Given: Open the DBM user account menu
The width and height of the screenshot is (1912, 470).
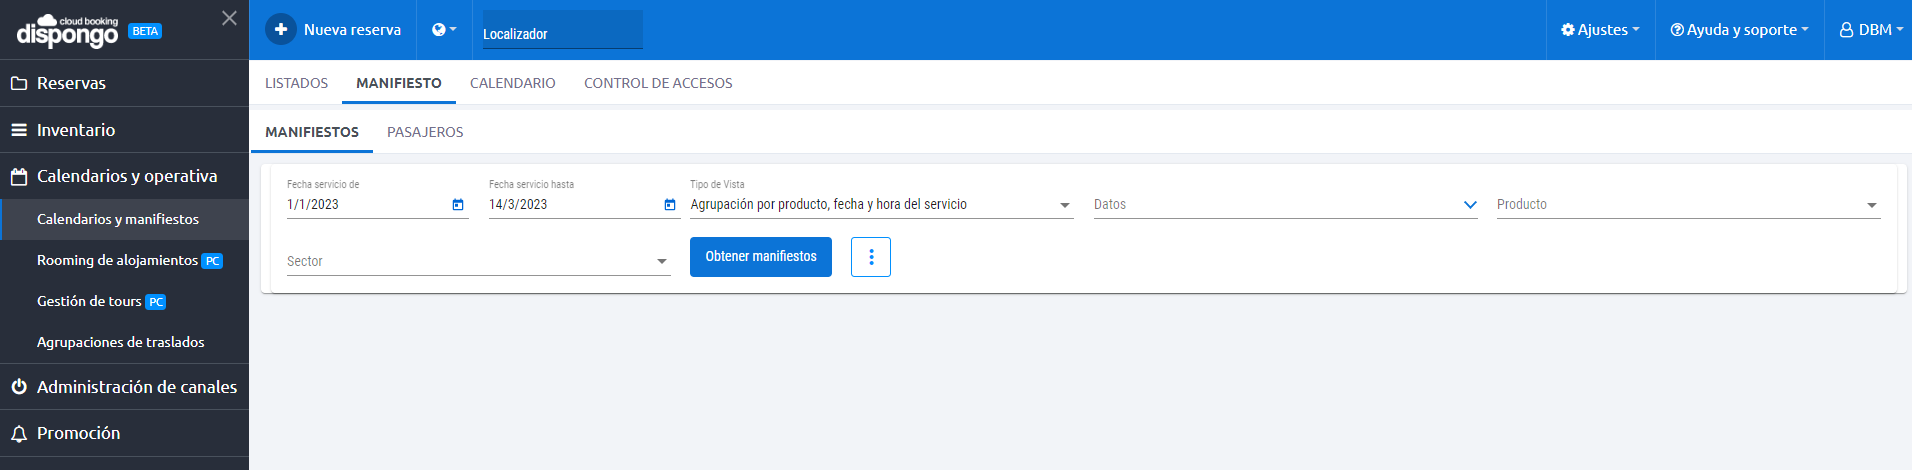Looking at the screenshot, I should click(1870, 30).
